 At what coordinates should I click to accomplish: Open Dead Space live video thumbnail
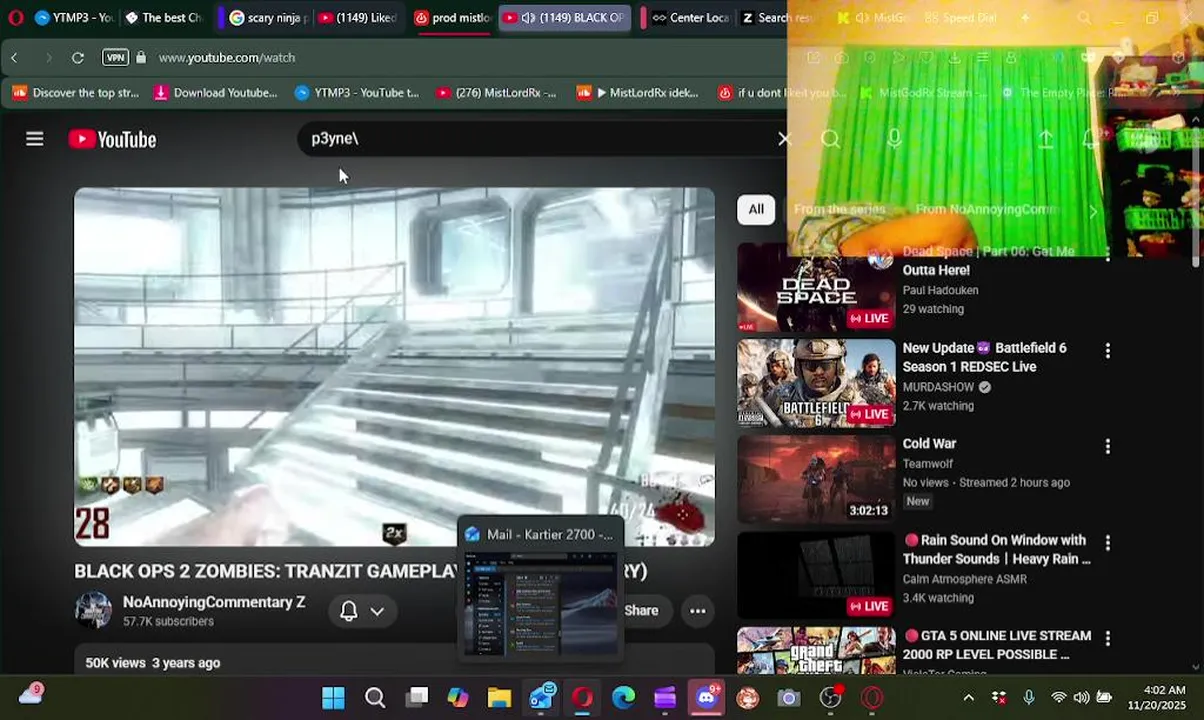(x=816, y=288)
